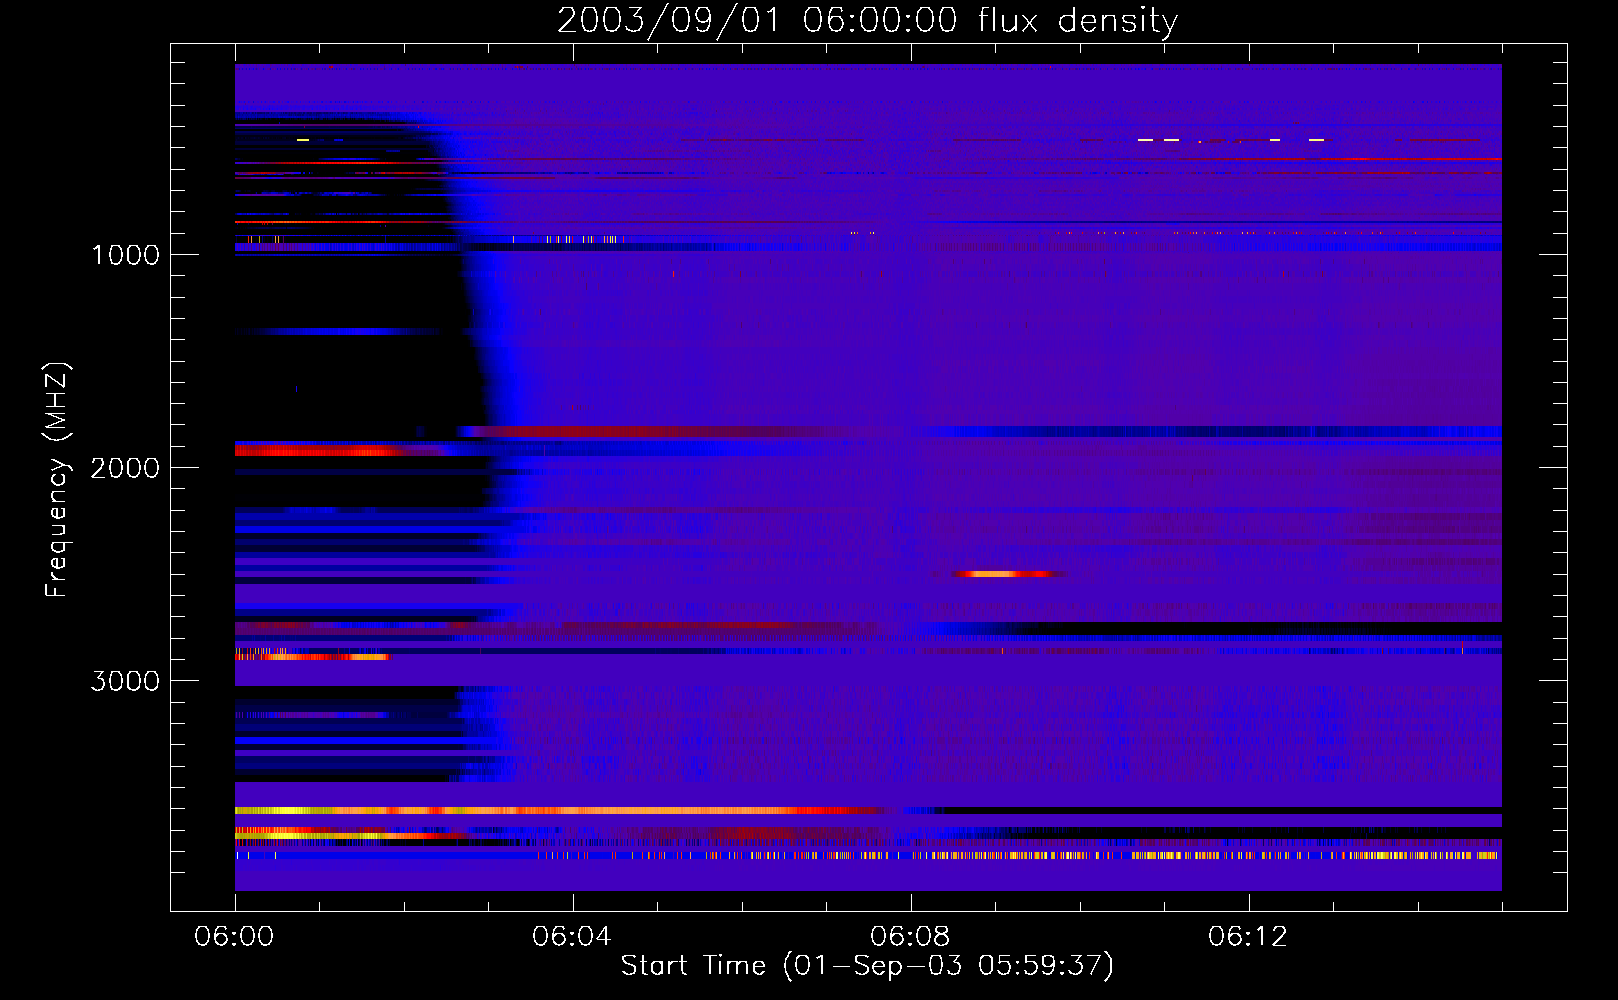The image size is (1618, 1000).
Task: Select the 3000 frequency tick label
Action: [x=125, y=681]
